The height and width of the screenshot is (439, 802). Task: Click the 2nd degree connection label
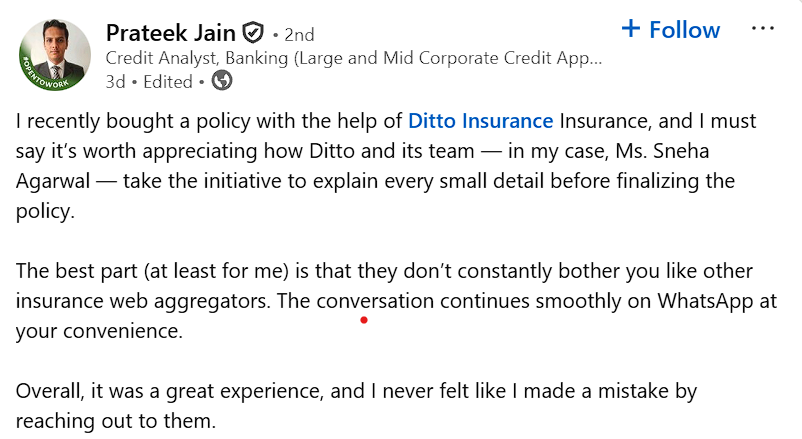[x=296, y=34]
